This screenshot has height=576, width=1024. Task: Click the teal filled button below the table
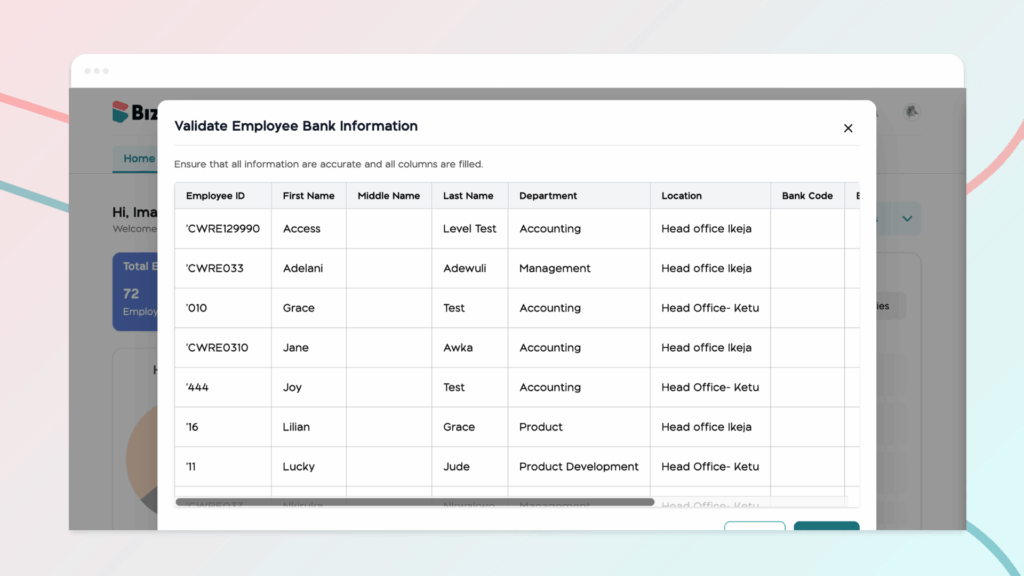pyautogui.click(x=826, y=526)
